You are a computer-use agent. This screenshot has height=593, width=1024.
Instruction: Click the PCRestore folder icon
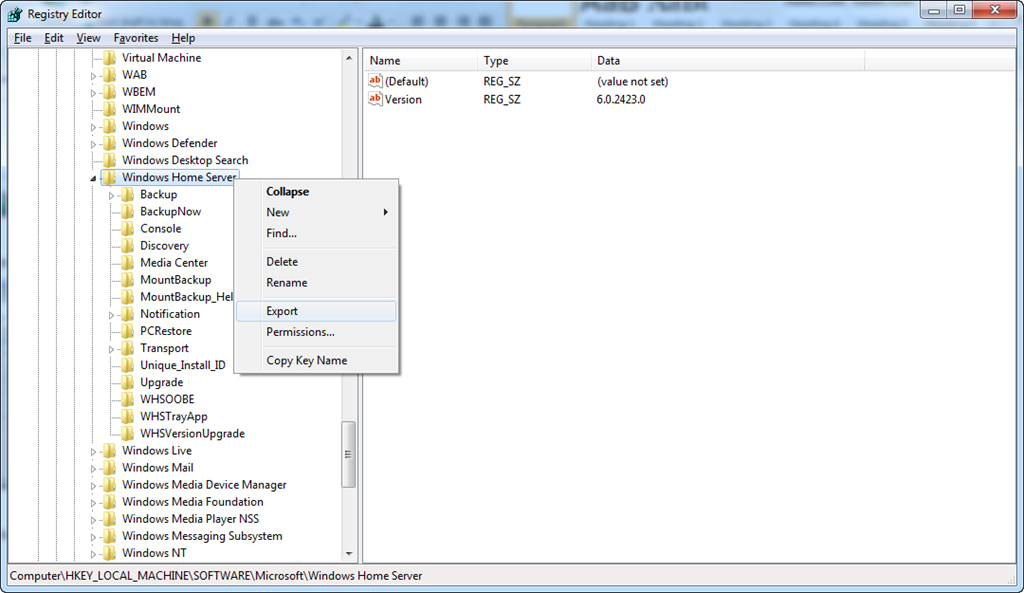coord(128,330)
